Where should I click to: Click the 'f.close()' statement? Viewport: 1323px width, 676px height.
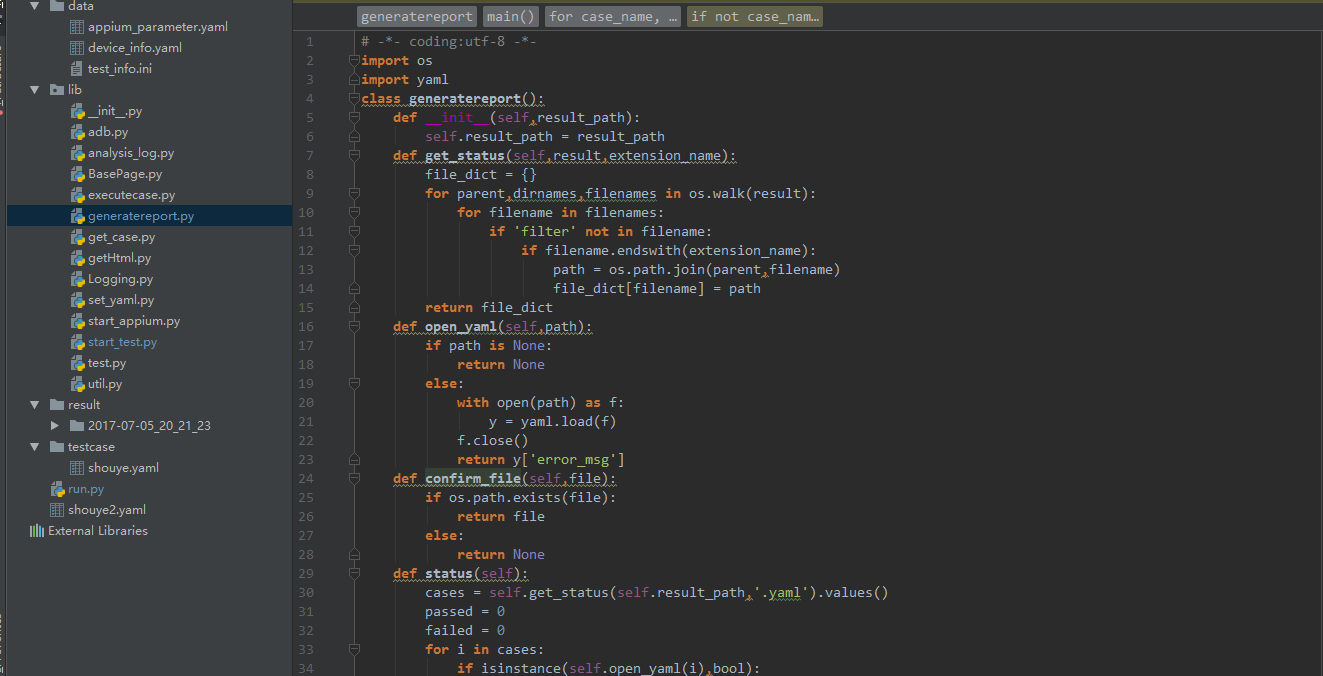[493, 441]
